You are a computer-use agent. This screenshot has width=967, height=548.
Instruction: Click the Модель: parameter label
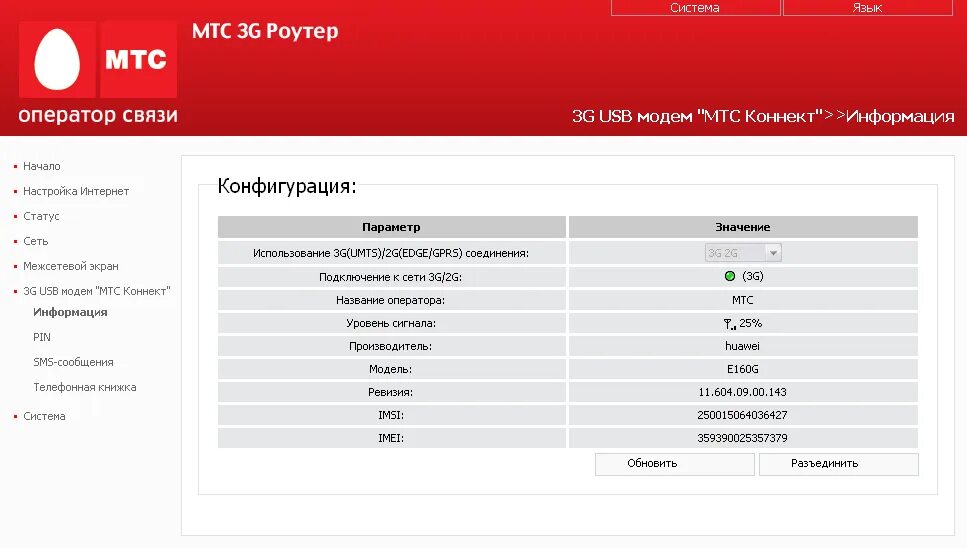click(x=390, y=369)
